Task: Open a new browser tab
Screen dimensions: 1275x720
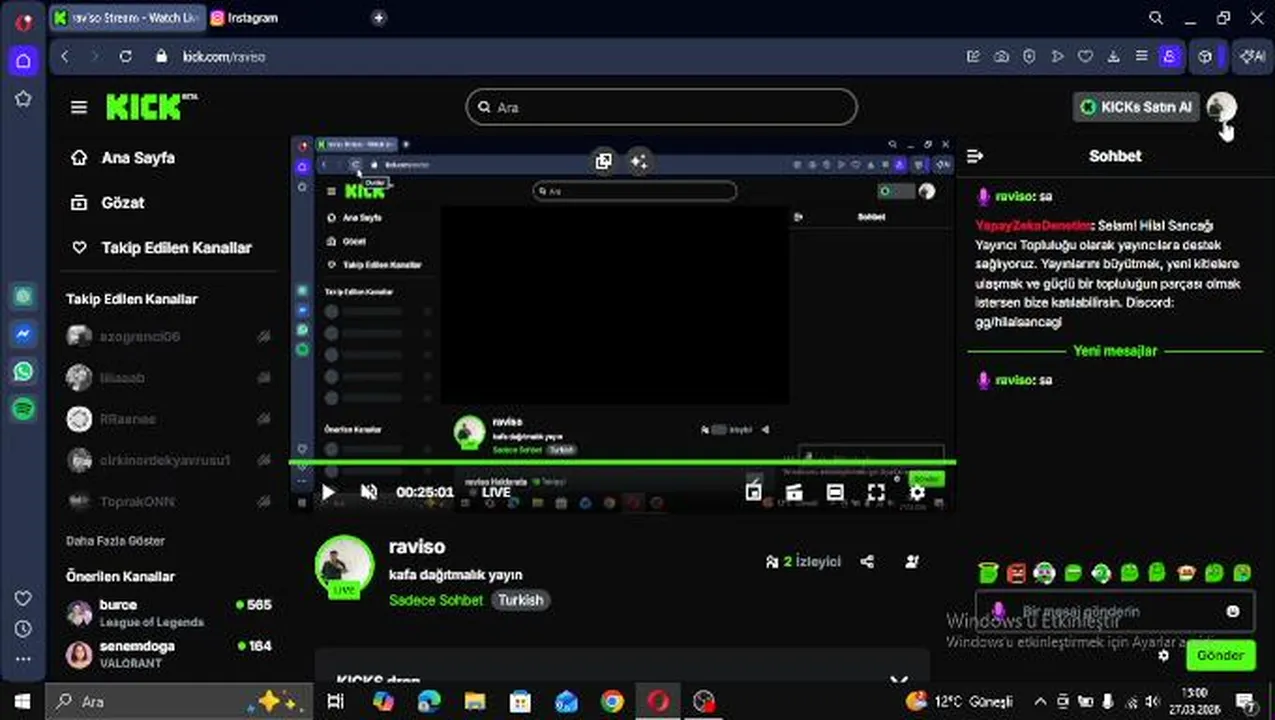Action: pos(378,18)
